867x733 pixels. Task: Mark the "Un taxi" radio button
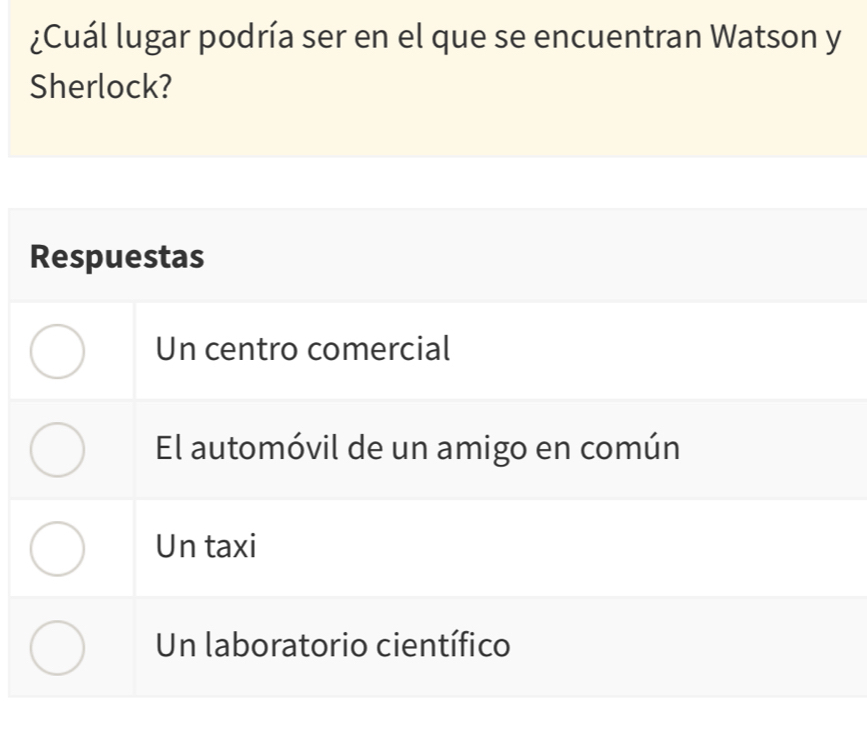pos(56,548)
